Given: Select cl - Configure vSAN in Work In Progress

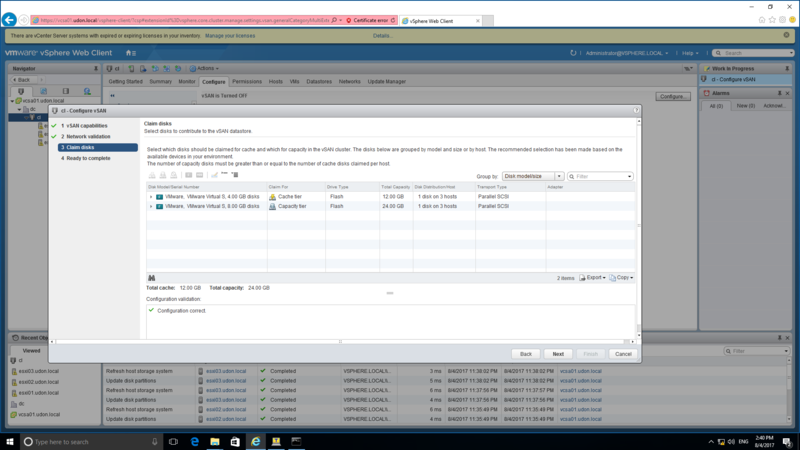Looking at the screenshot, I should [x=745, y=80].
